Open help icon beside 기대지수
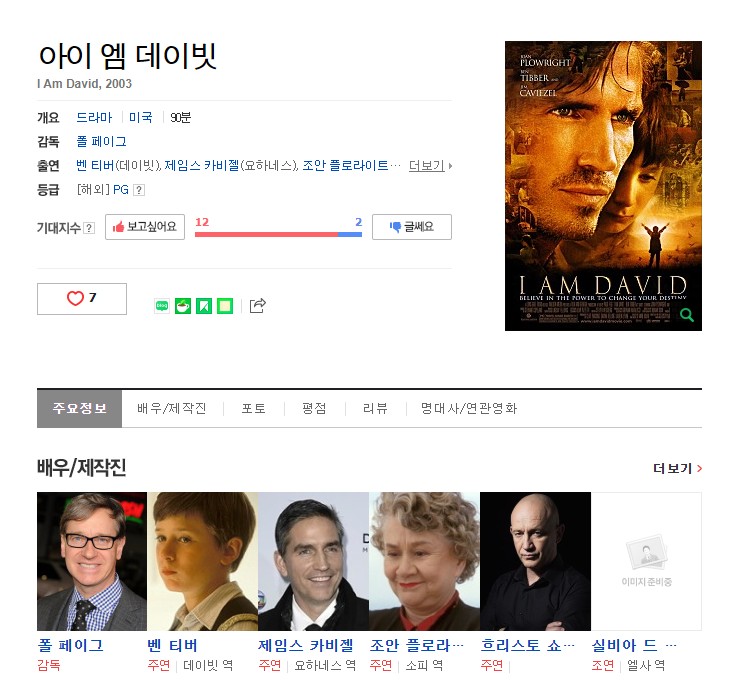The image size is (738, 684). point(88,228)
